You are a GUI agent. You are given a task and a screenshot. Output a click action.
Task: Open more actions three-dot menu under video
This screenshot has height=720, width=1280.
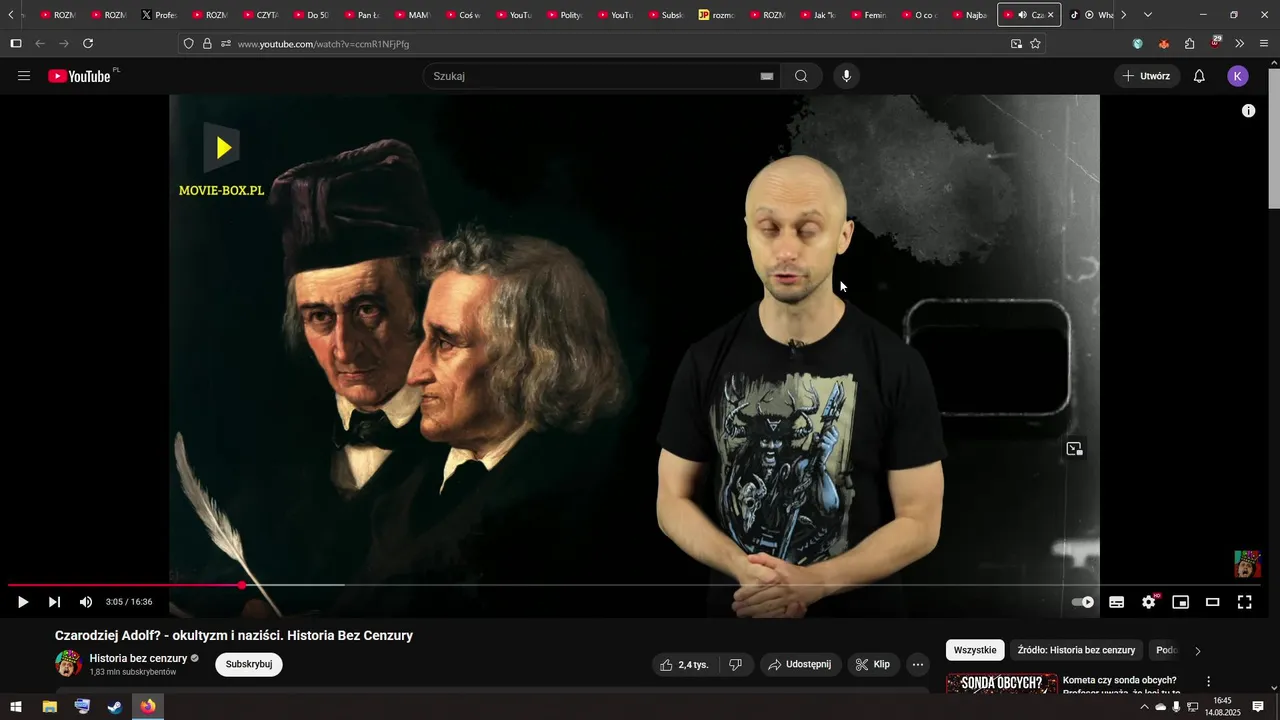(x=918, y=664)
